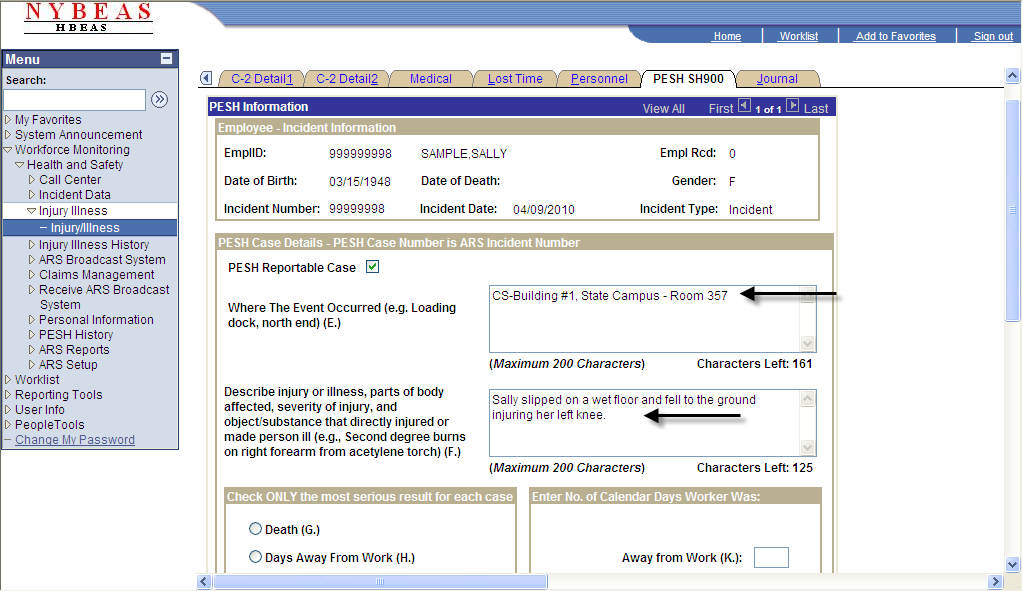
Task: Select Injury/Illness menu item
Action: click(x=90, y=227)
